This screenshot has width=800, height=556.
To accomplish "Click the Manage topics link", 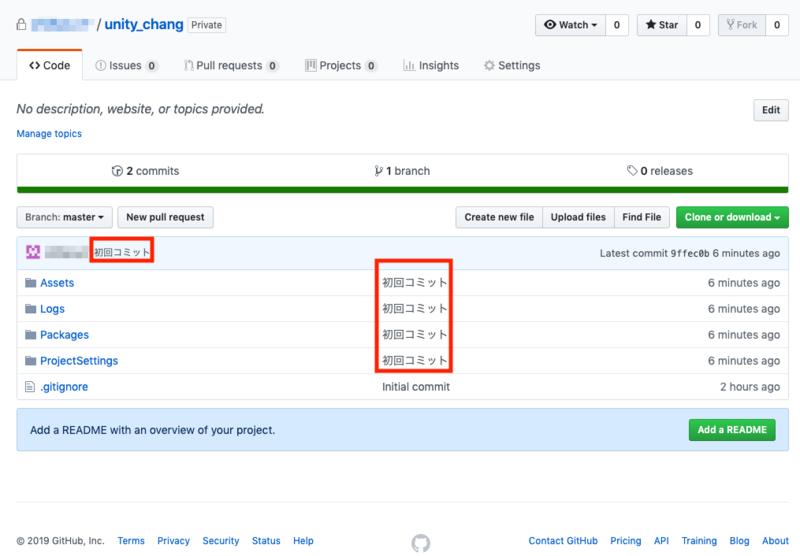I will [49, 134].
